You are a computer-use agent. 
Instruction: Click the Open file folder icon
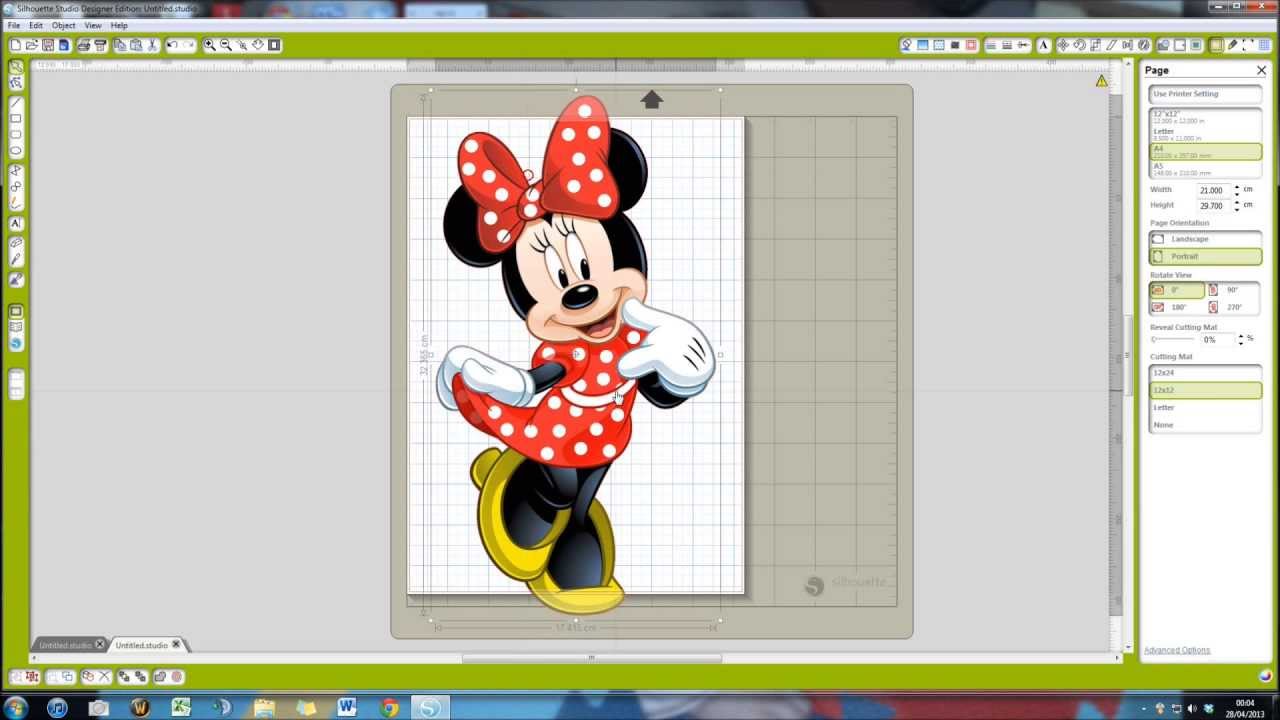(x=32, y=45)
